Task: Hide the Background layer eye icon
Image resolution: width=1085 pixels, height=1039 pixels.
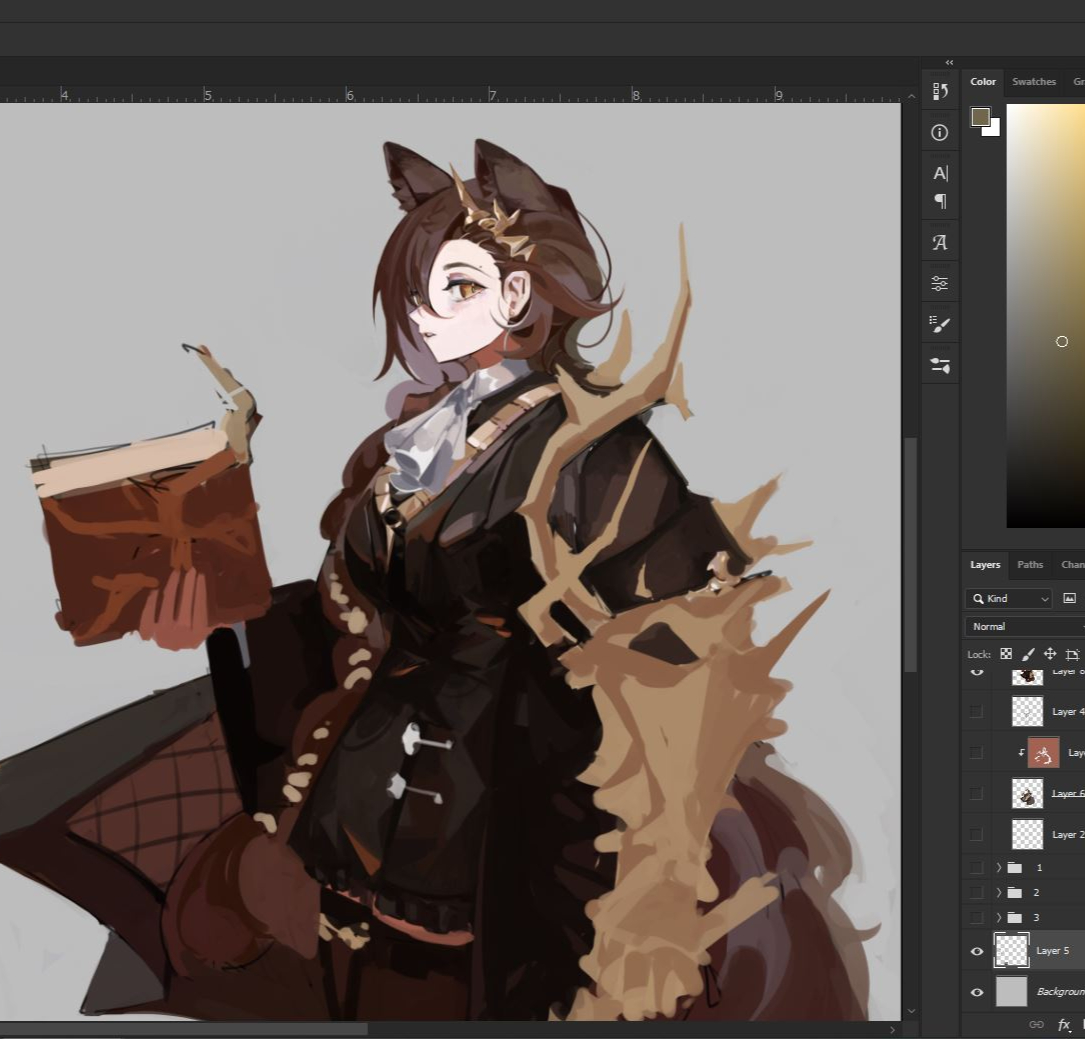Action: [977, 992]
